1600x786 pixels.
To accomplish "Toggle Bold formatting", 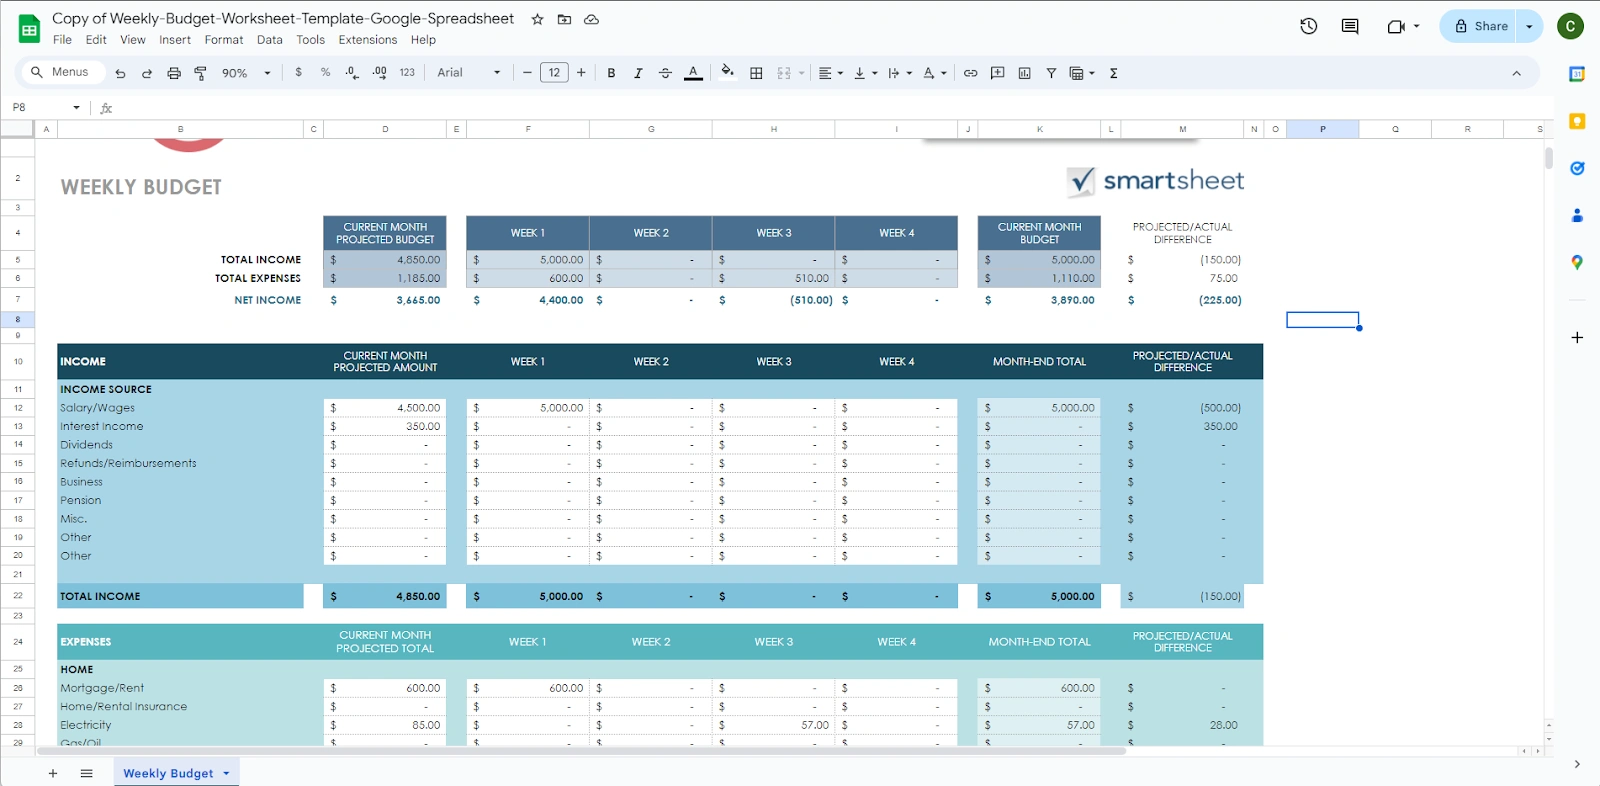I will click(x=611, y=73).
